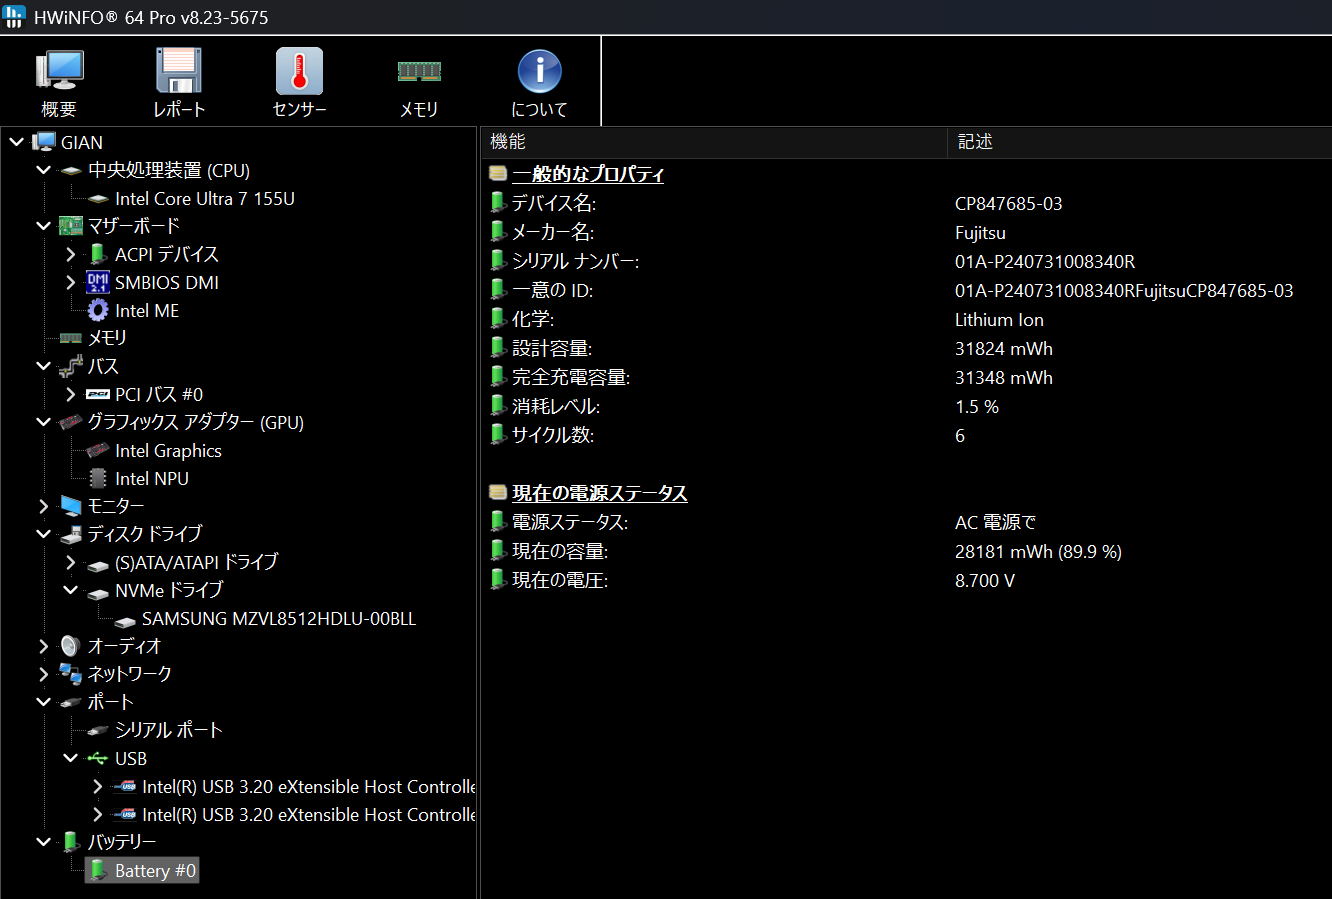Click the SMBIOS DMI icon

[98, 282]
